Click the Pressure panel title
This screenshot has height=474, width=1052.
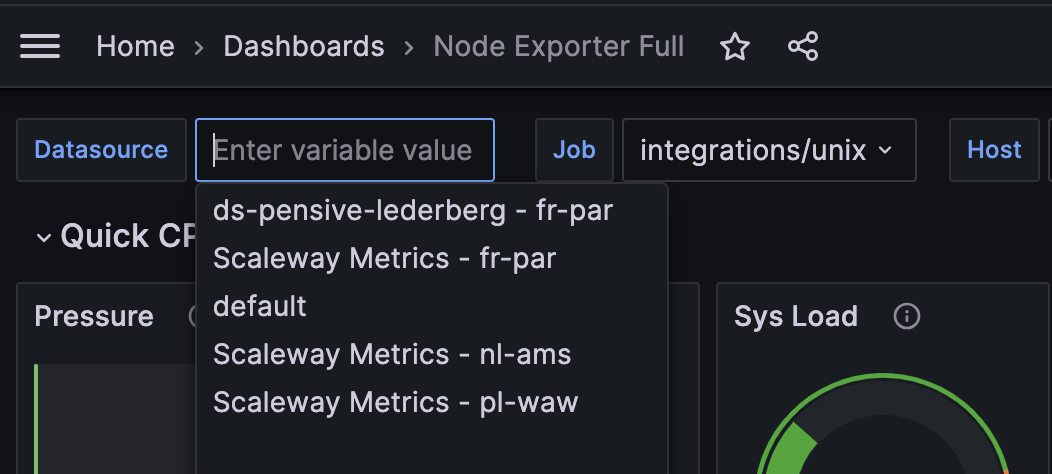[94, 317]
